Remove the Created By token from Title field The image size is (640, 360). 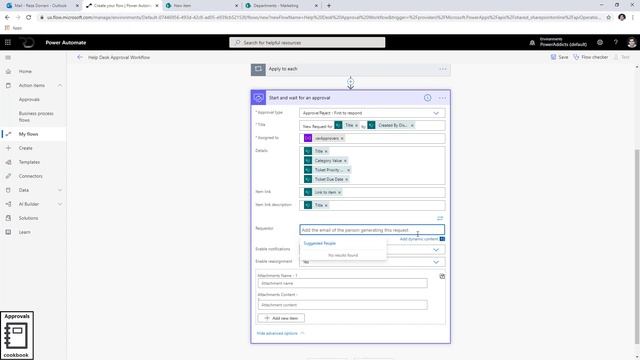pyautogui.click(x=412, y=126)
